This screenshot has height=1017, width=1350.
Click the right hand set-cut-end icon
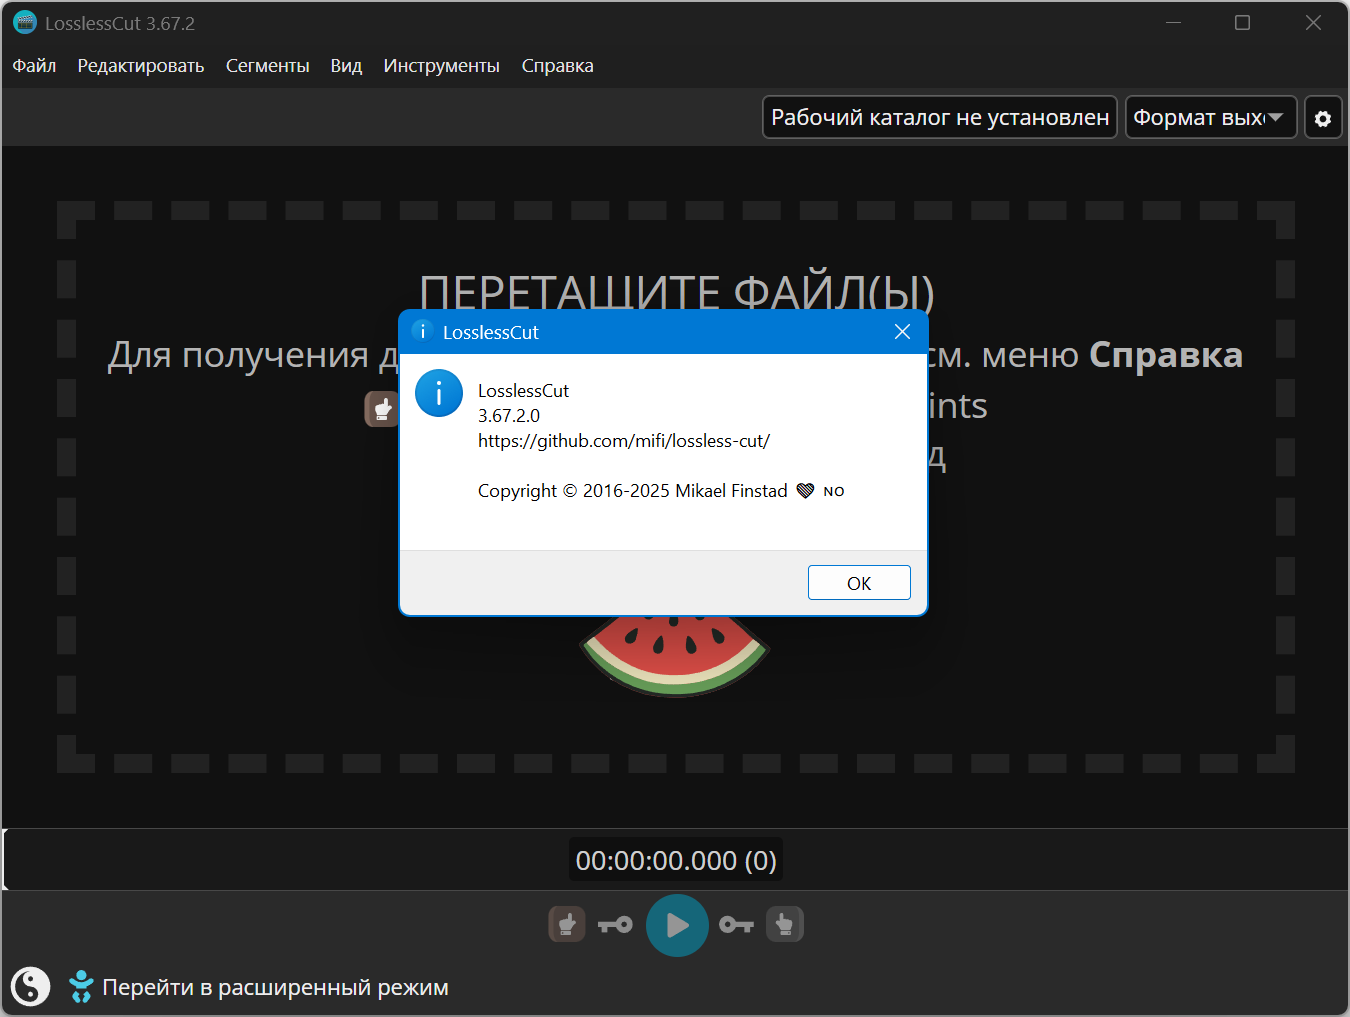click(x=785, y=924)
